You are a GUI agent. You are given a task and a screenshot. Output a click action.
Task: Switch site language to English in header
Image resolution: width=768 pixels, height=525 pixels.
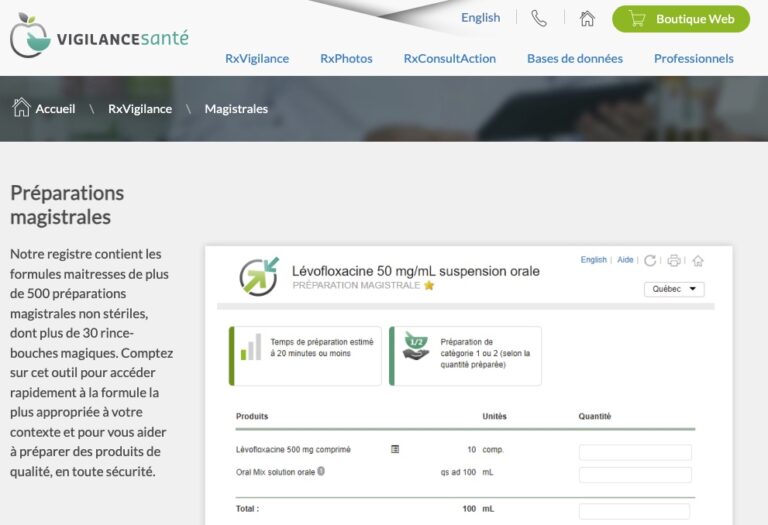coord(480,18)
